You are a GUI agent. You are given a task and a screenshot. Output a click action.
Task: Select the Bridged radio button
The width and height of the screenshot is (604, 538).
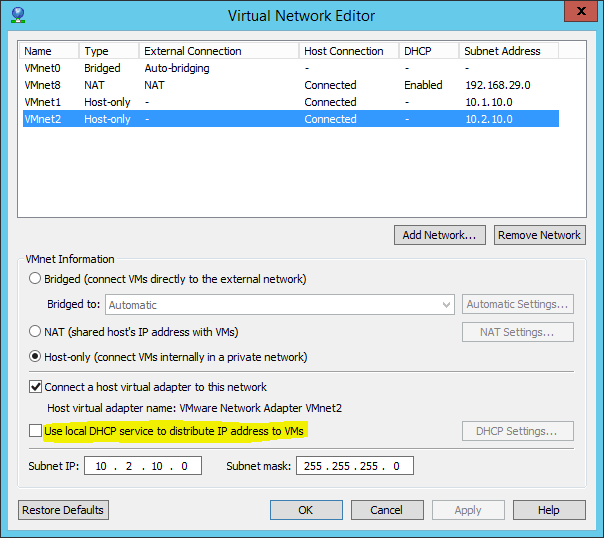(35, 278)
